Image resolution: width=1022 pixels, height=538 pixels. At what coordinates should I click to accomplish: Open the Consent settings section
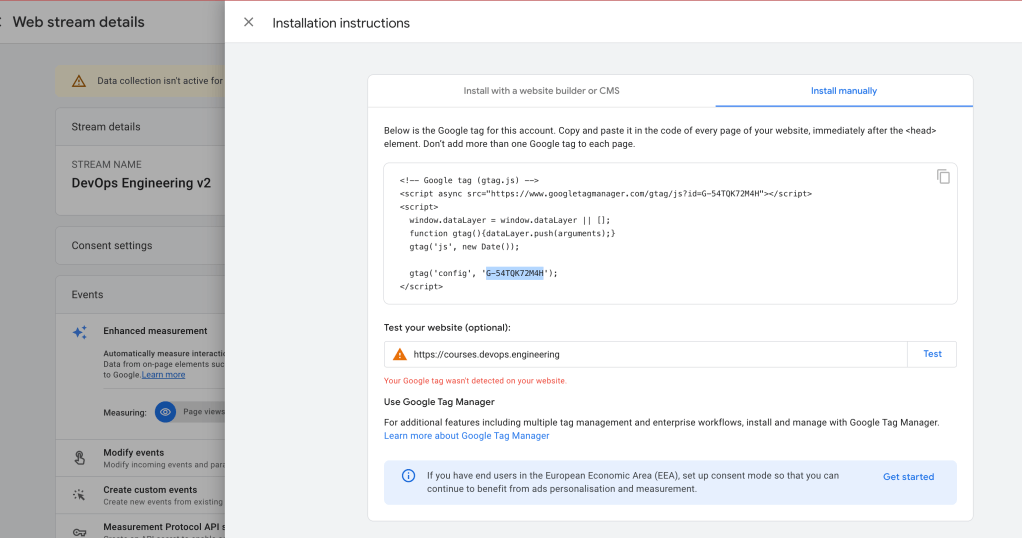click(140, 245)
